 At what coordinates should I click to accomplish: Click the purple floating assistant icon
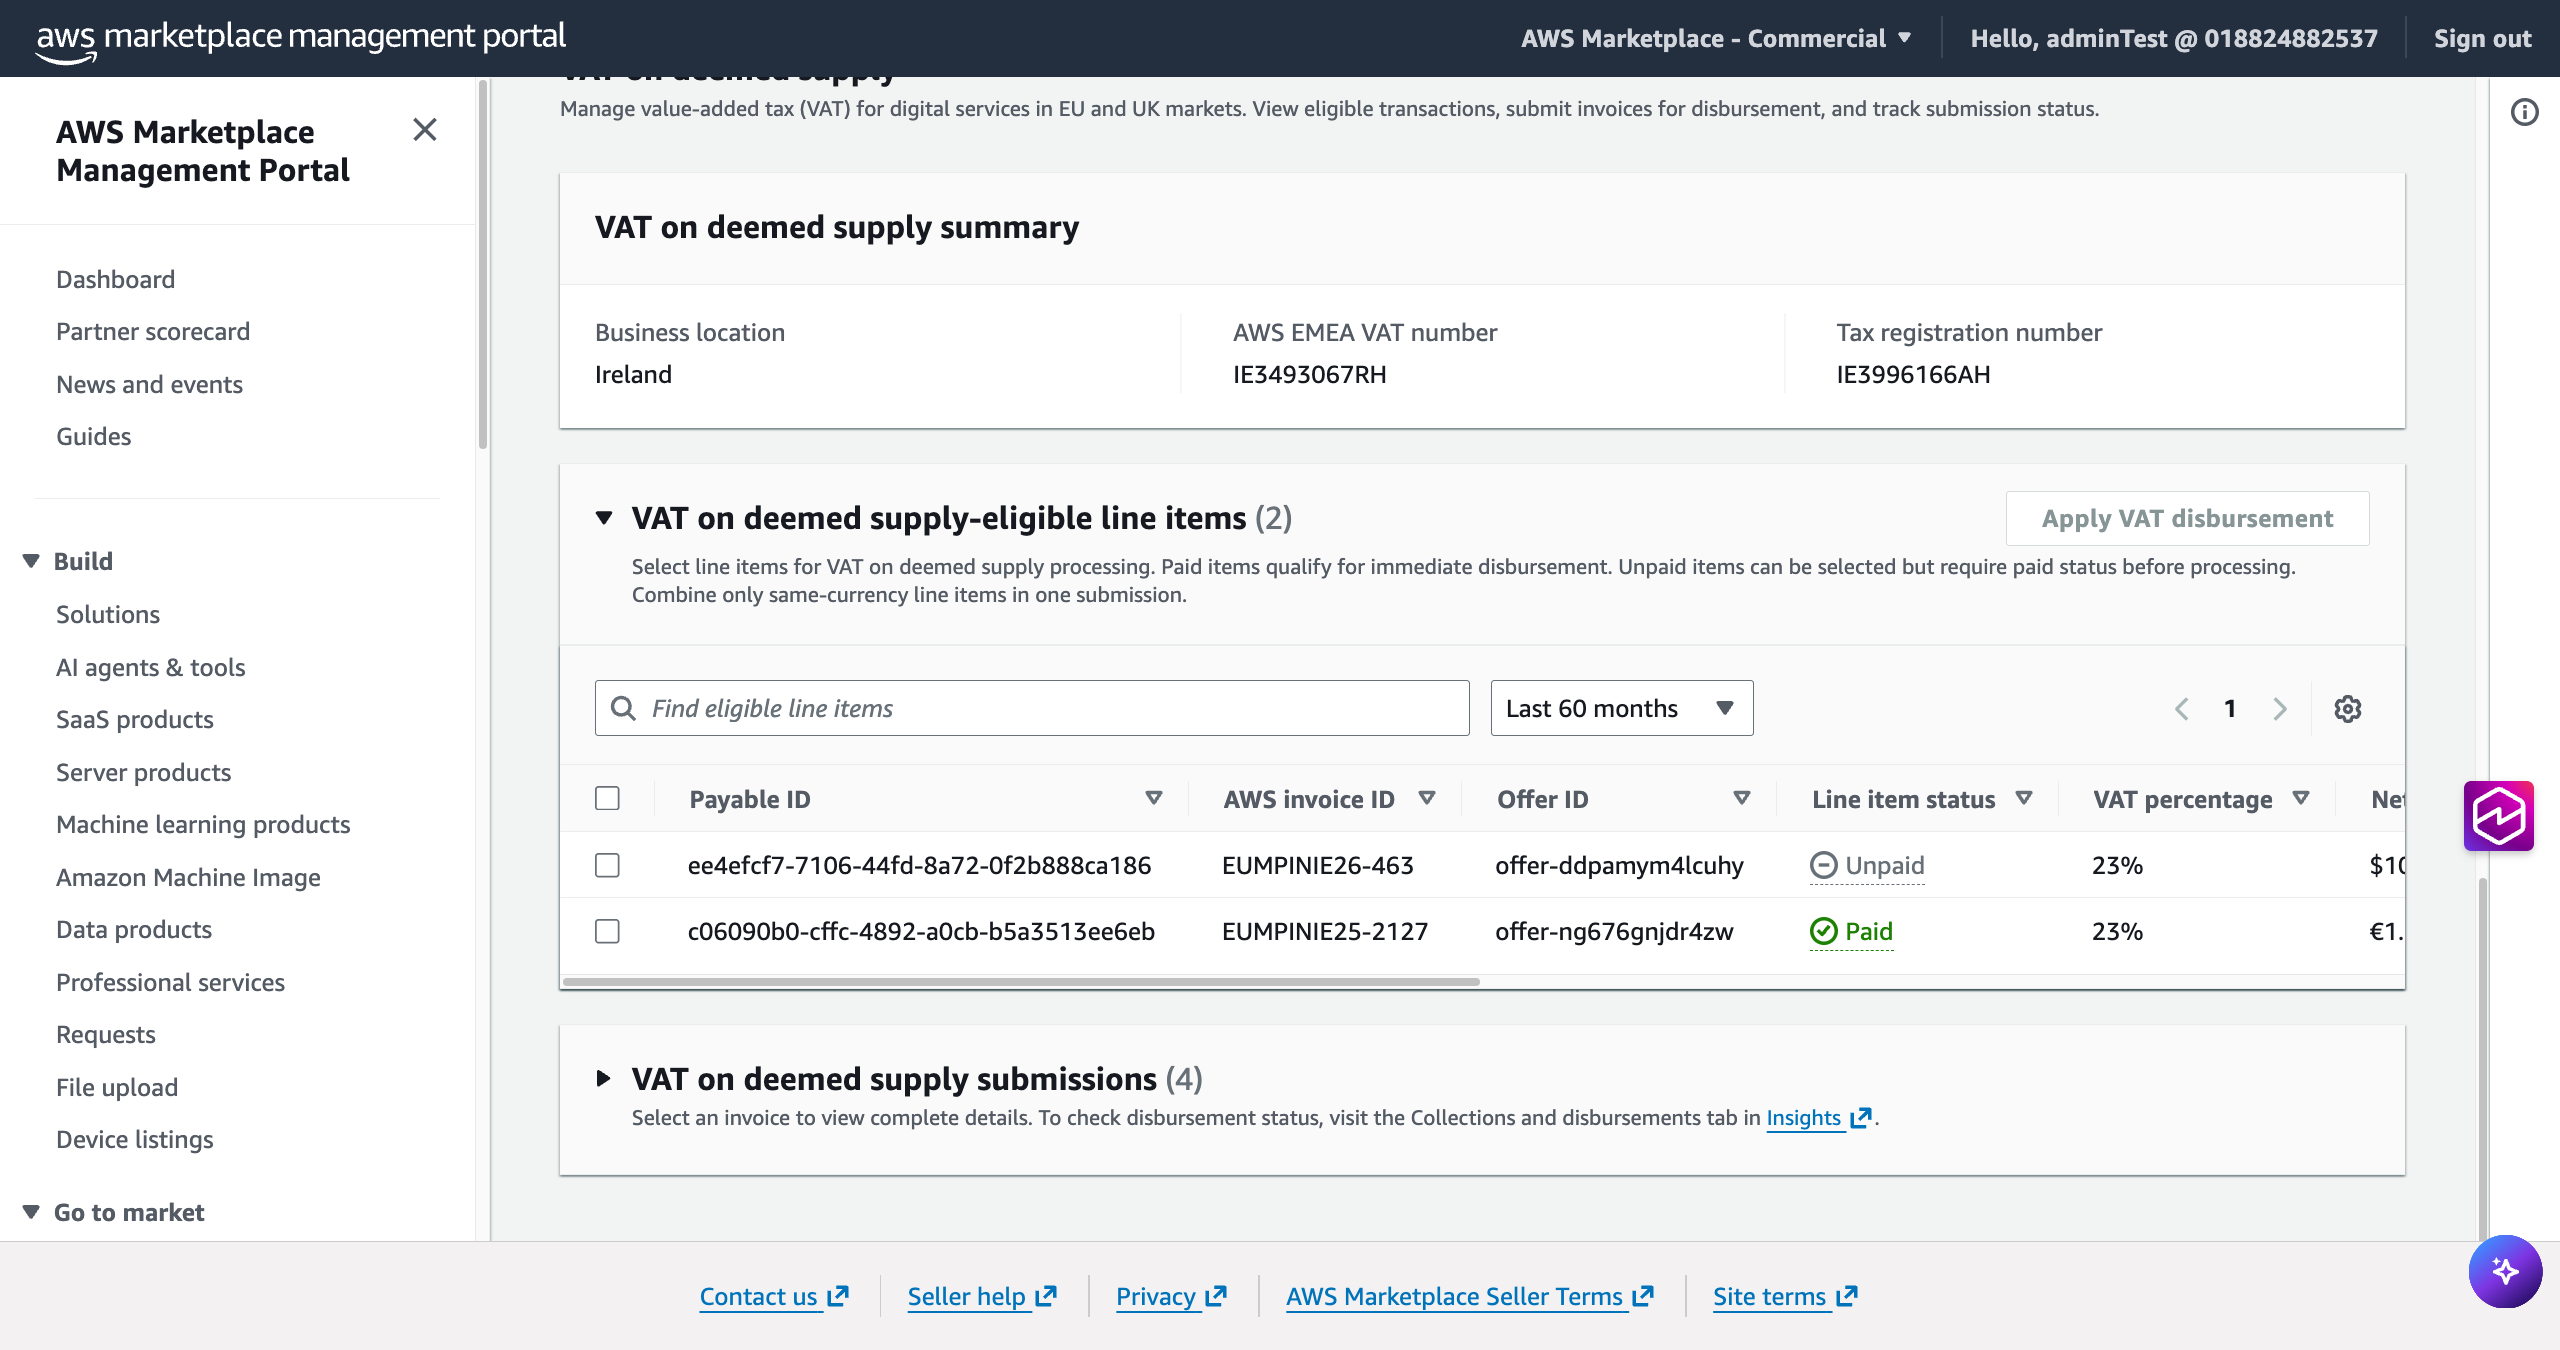point(2499,816)
